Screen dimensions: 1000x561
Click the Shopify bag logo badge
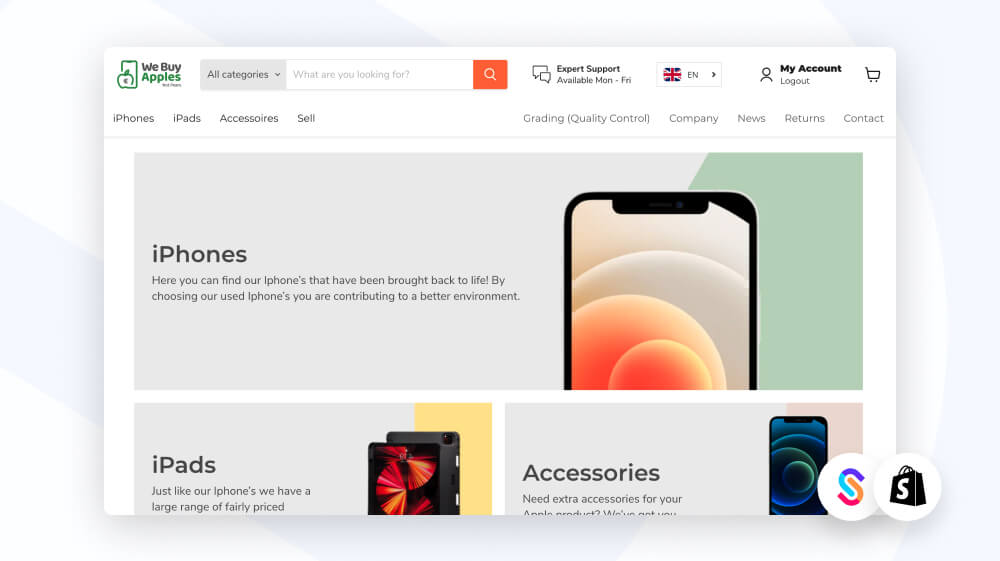tap(908, 486)
